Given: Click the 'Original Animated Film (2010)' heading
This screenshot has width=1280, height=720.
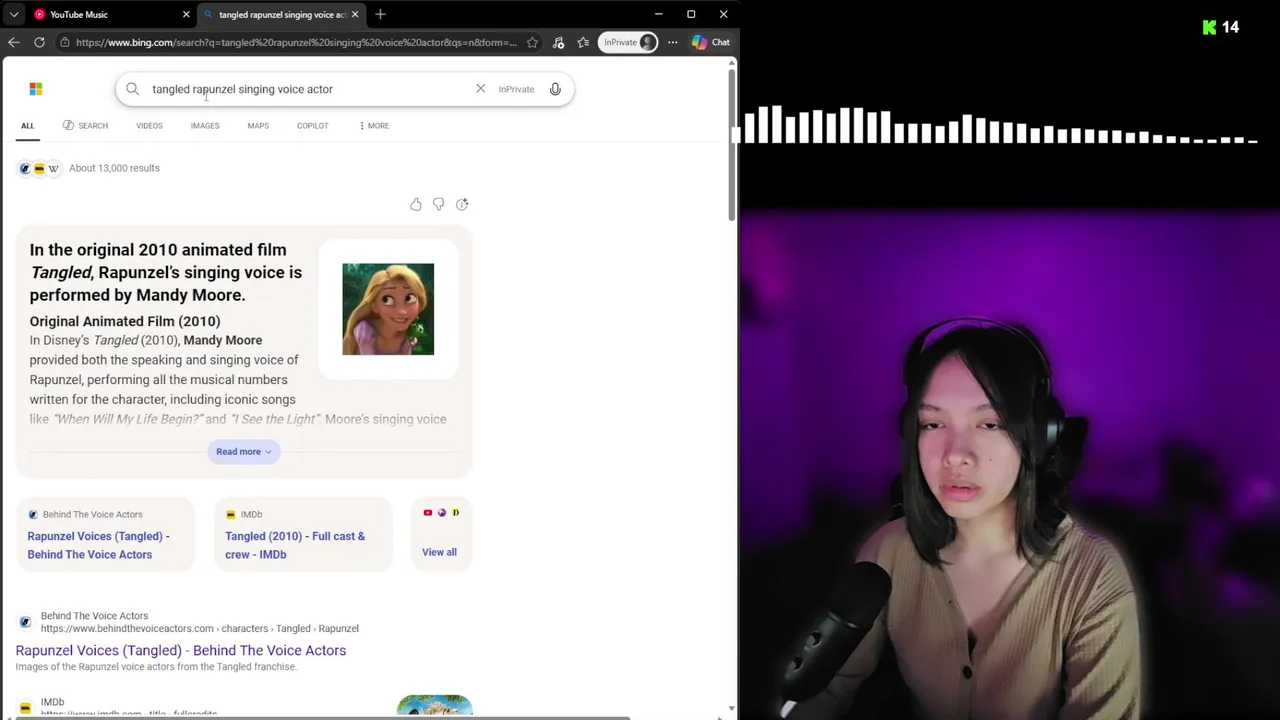Looking at the screenshot, I should 125,321.
